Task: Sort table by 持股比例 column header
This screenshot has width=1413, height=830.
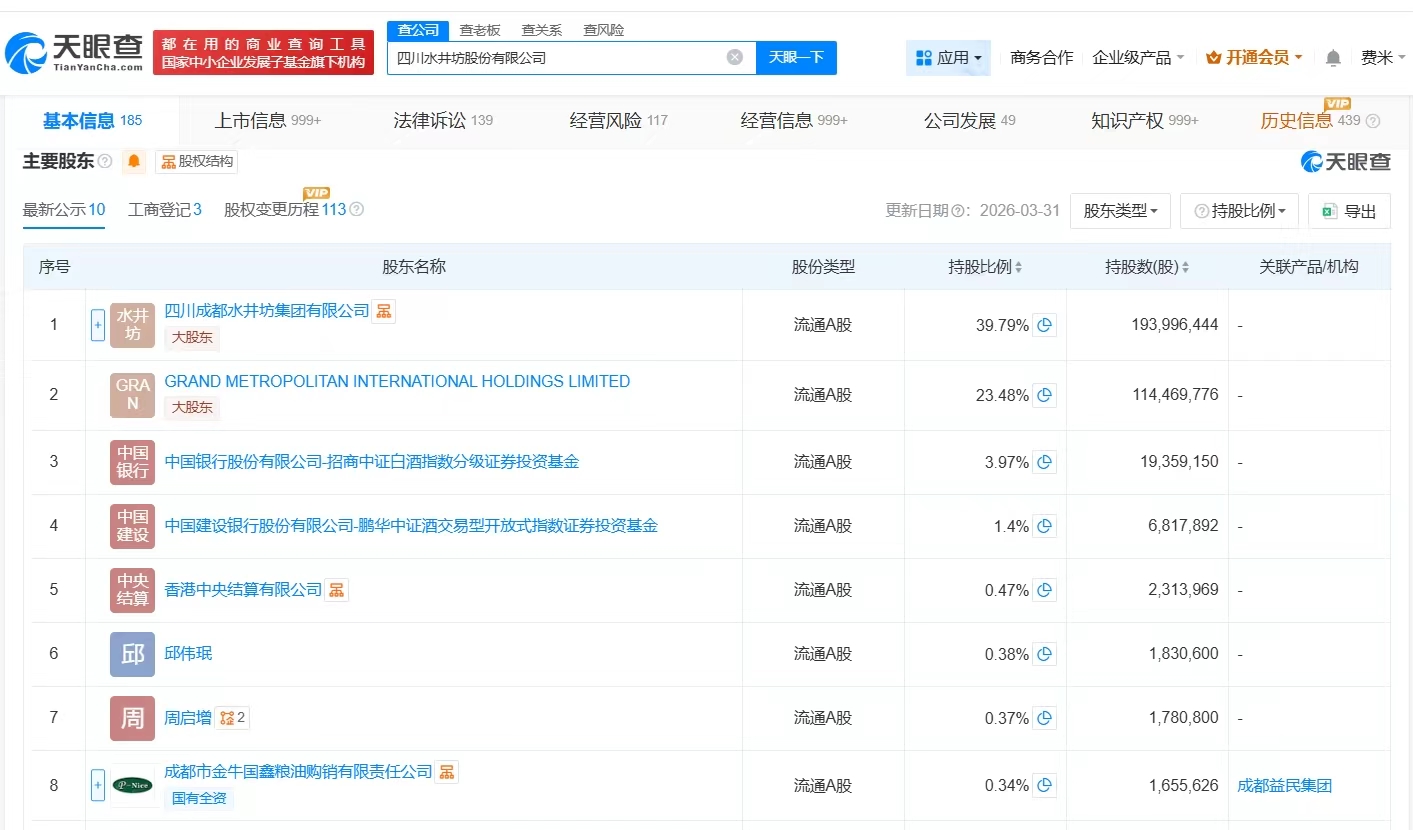Action: [985, 267]
